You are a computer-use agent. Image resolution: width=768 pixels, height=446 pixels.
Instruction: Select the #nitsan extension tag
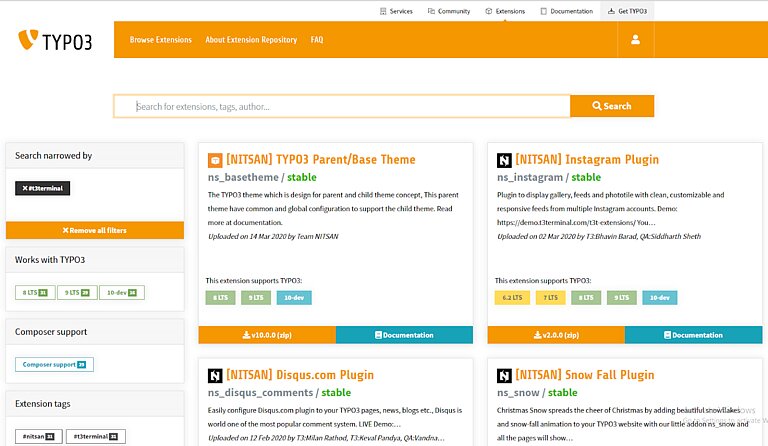[39, 437]
